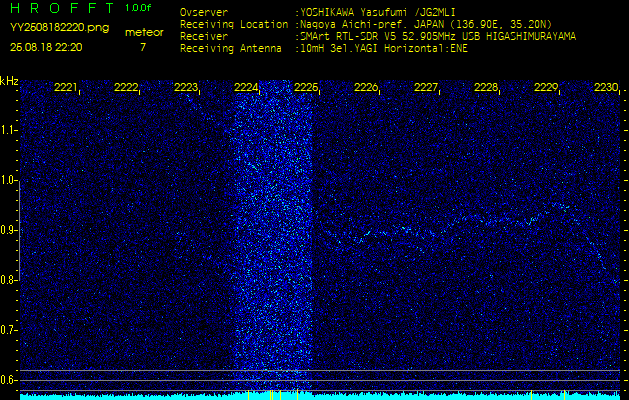Click the 'meteor' count label
The width and height of the screenshot is (629, 400).
click(144, 33)
